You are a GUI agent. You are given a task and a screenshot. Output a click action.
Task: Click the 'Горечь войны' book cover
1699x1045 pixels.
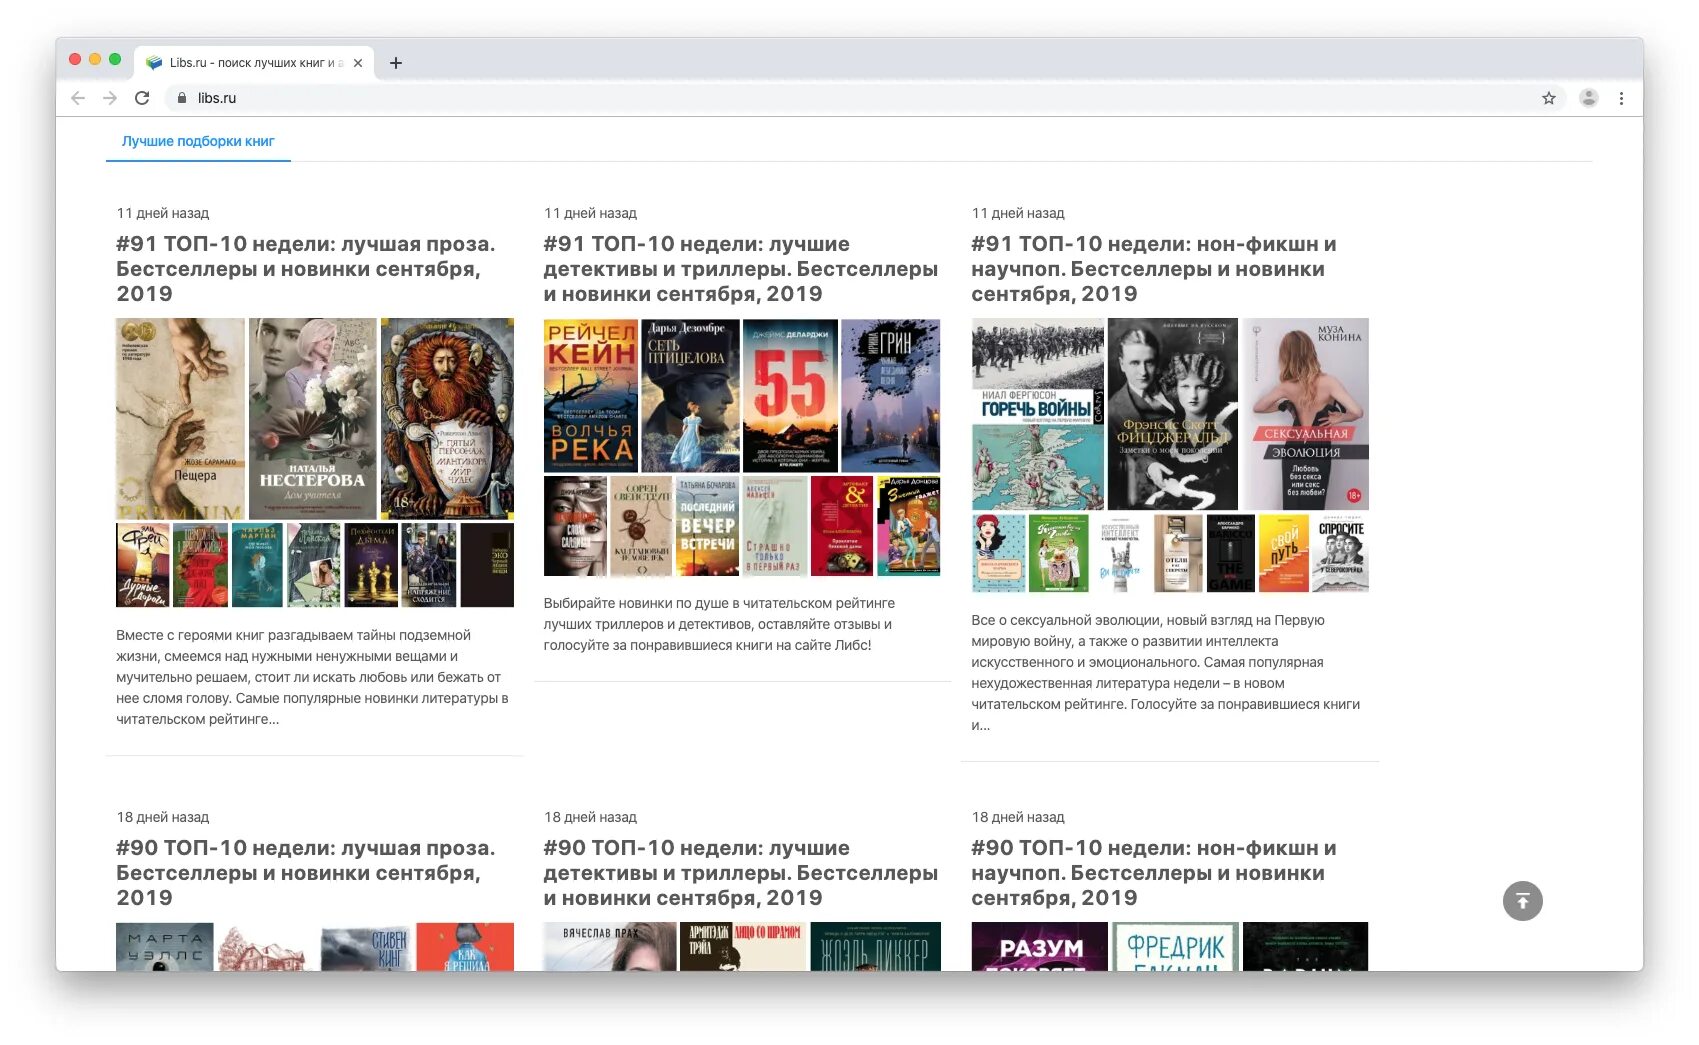point(1038,414)
